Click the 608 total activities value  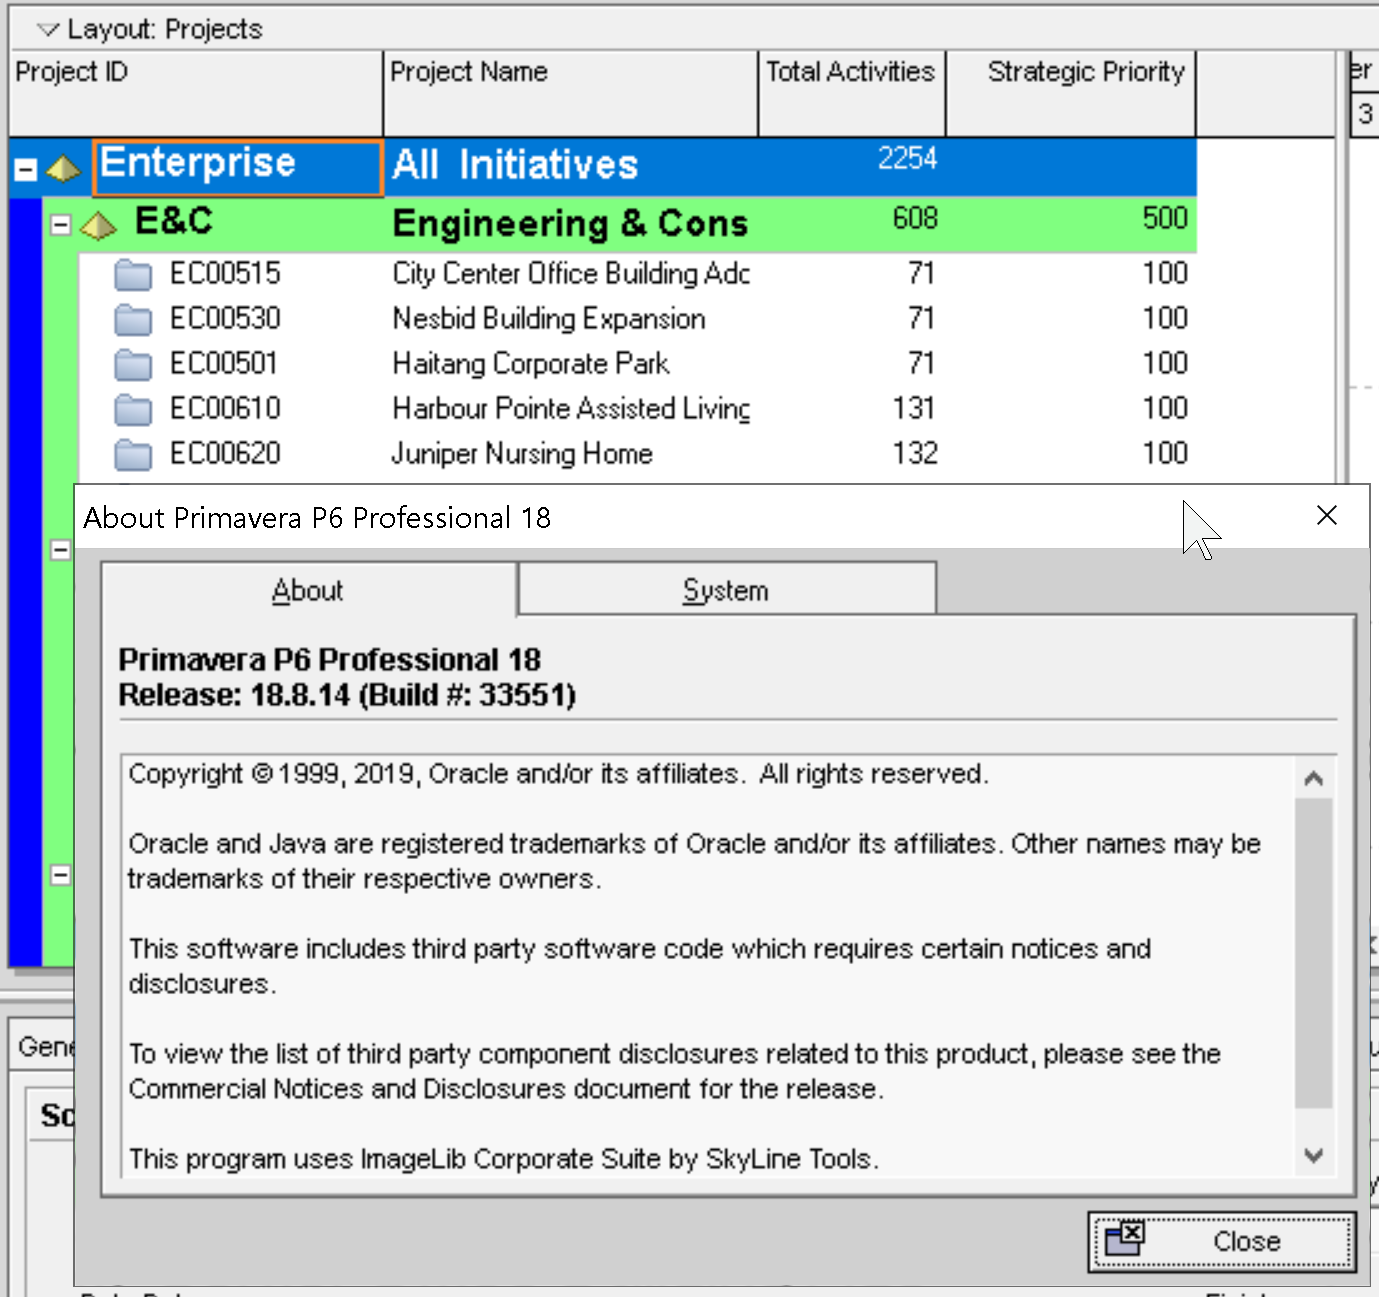915,218
